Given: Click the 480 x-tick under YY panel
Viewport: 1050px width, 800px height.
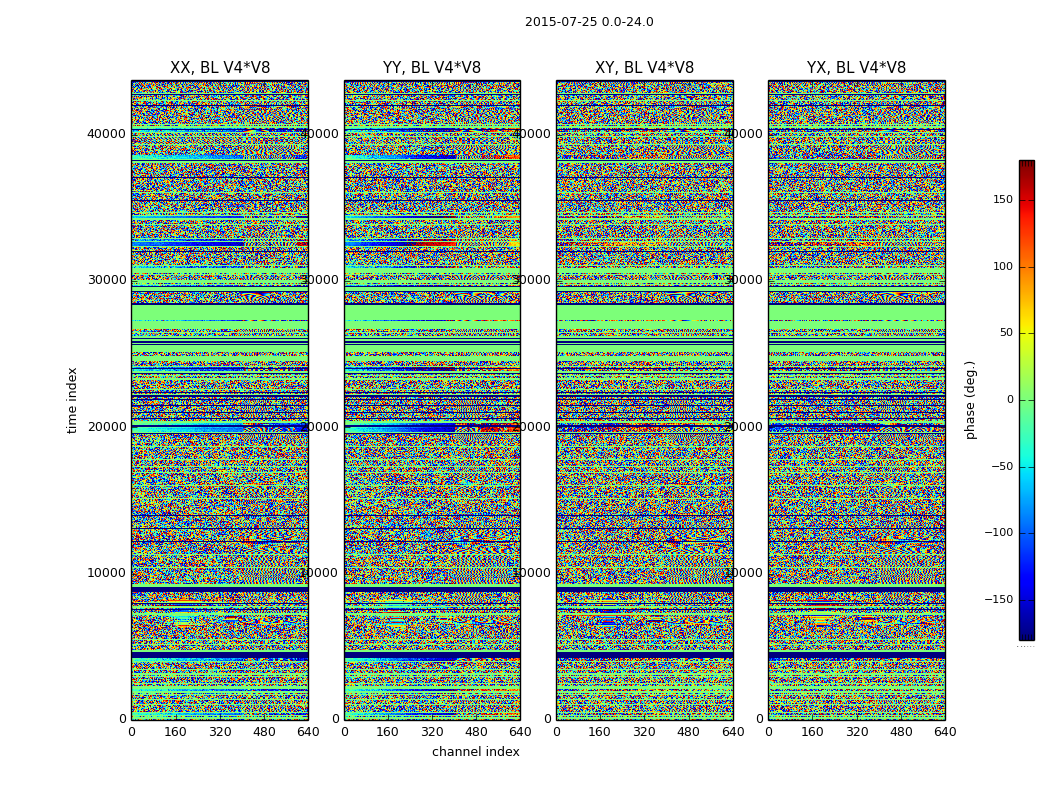Looking at the screenshot, I should click(477, 732).
